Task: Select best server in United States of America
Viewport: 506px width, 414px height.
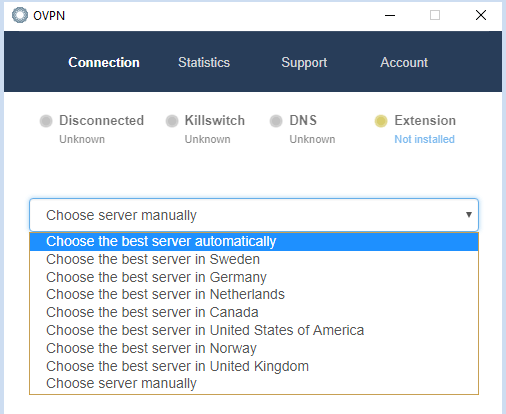Action: click(254, 331)
